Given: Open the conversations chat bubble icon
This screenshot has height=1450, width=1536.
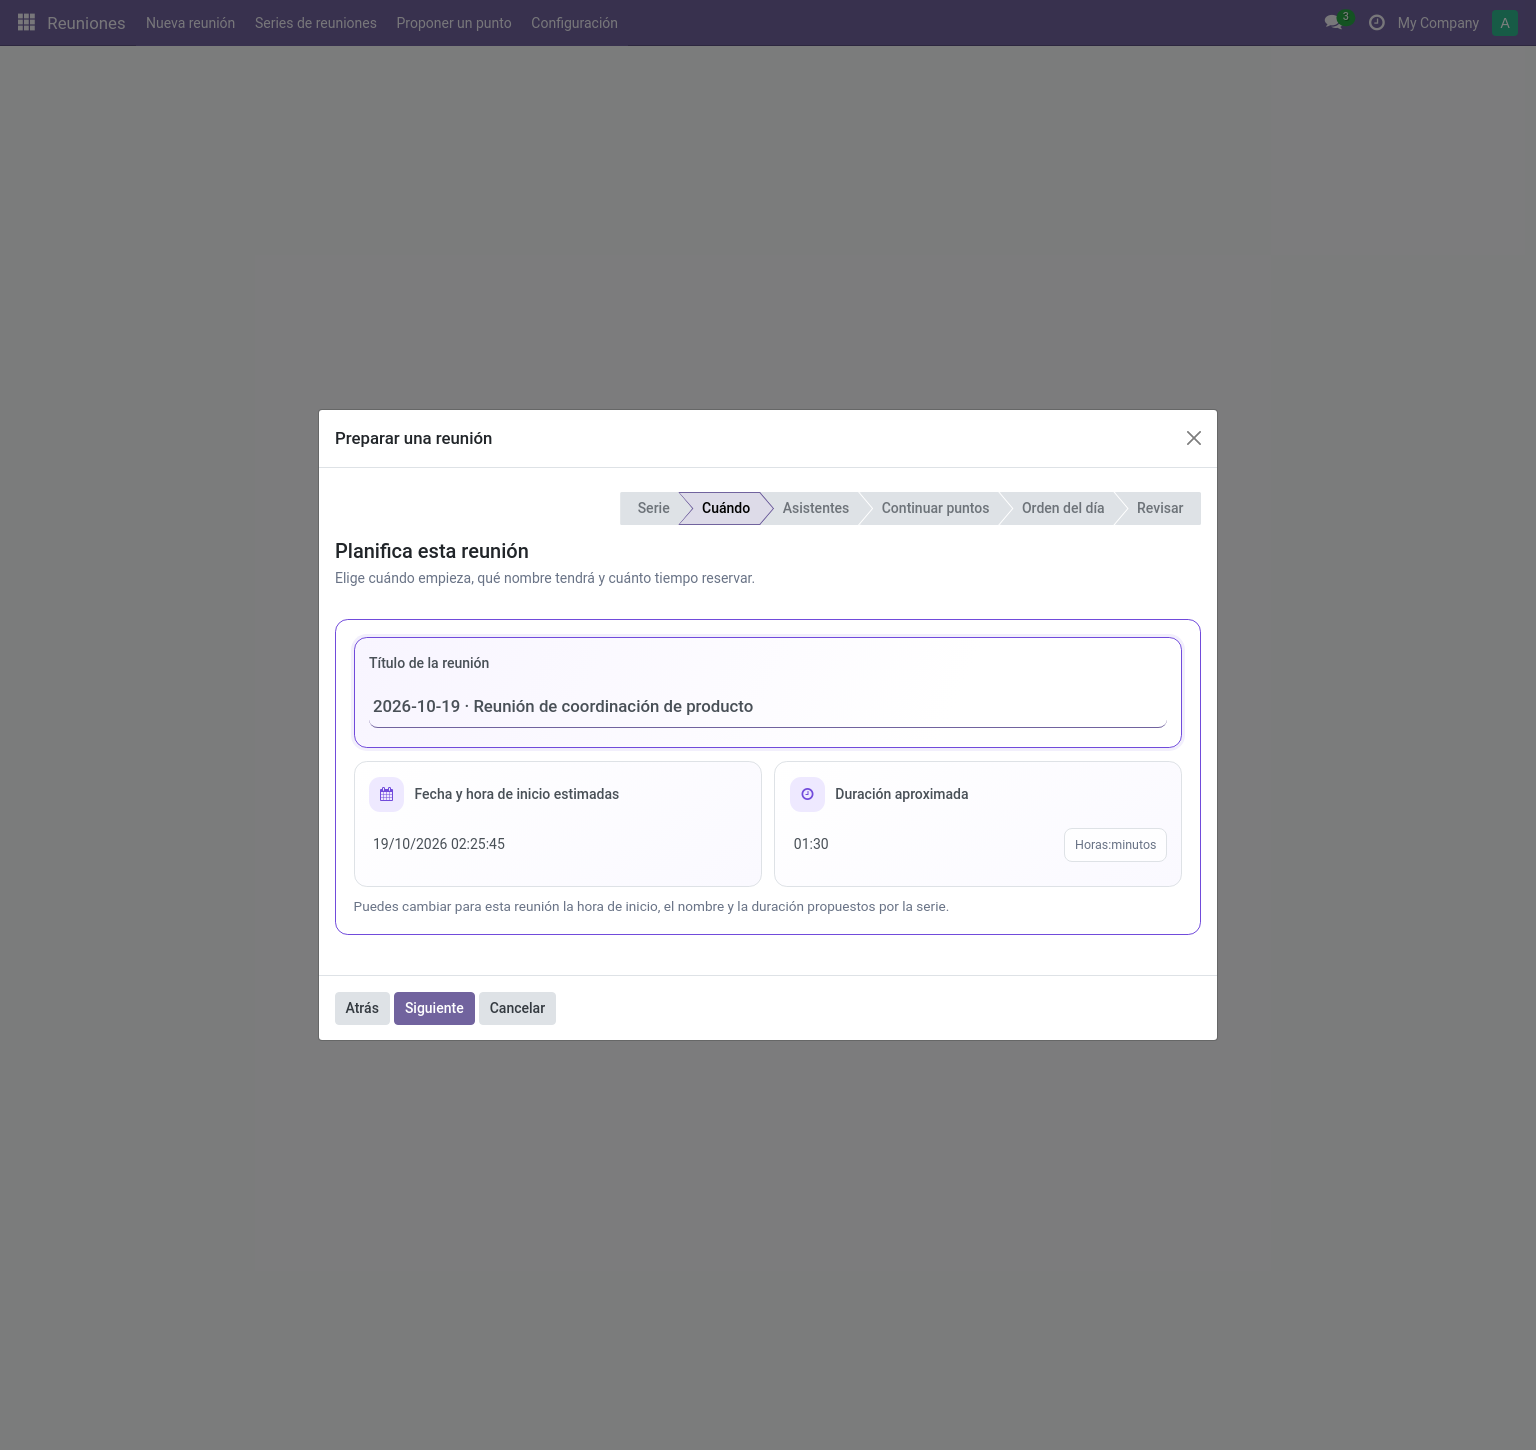Looking at the screenshot, I should click(x=1333, y=22).
